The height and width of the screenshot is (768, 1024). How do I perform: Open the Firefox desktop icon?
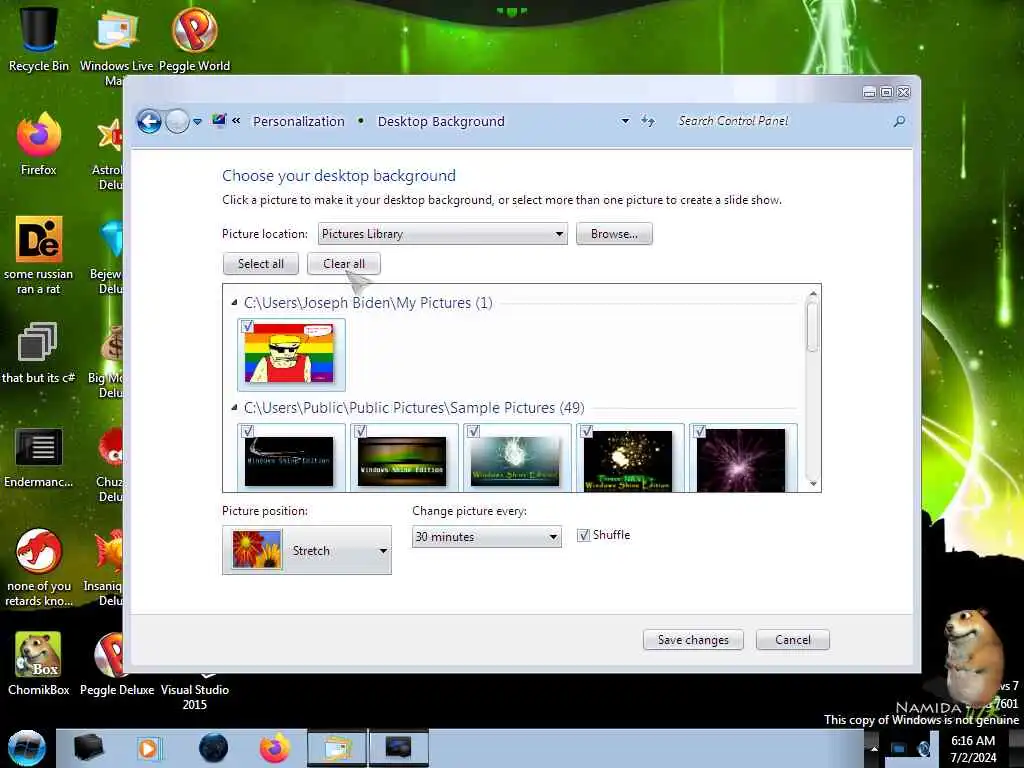pyautogui.click(x=39, y=144)
